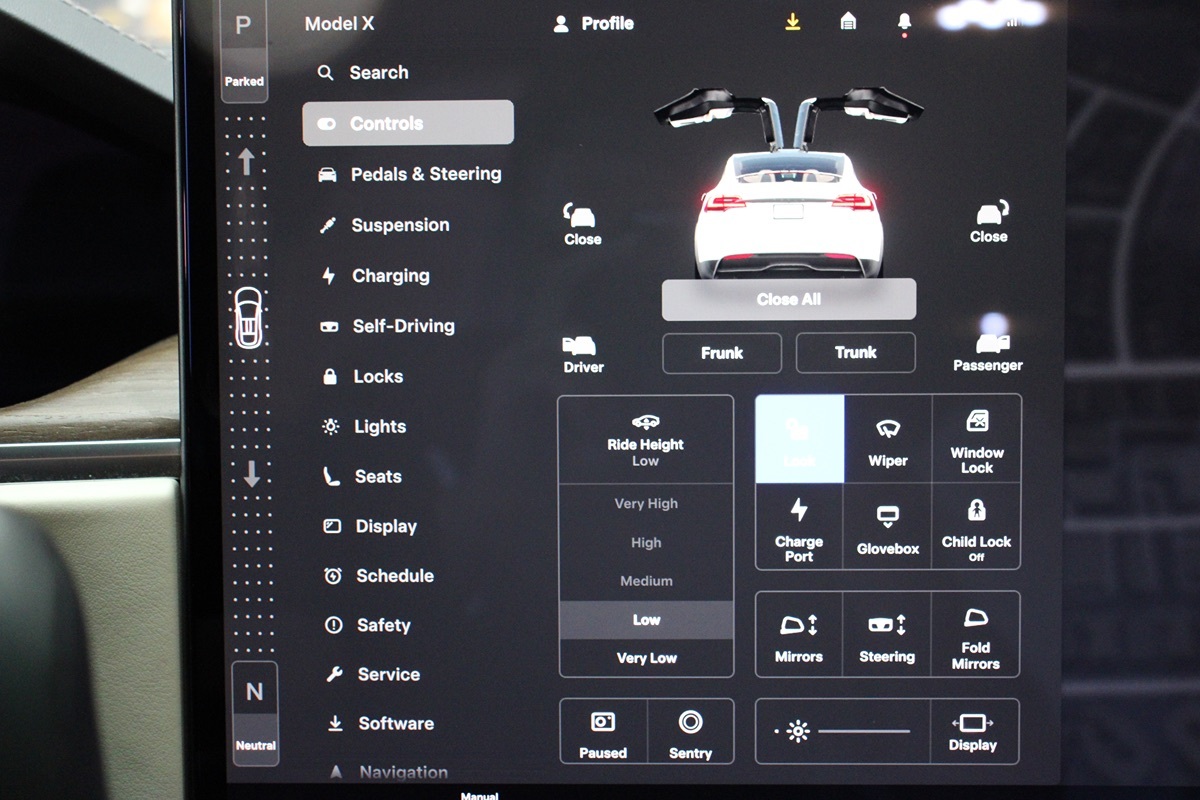Toggle Child Lock off state
This screenshot has height=800, width=1200.
(977, 527)
